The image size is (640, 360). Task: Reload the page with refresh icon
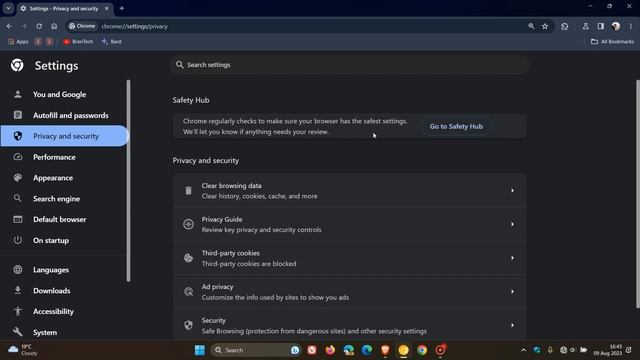pos(39,26)
